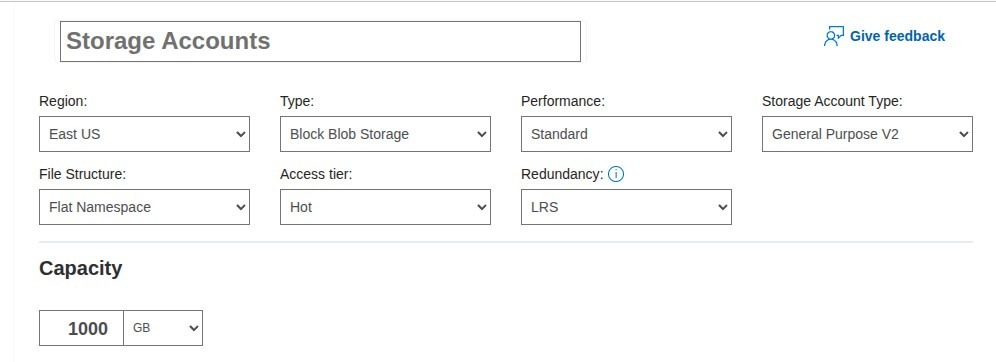Click the Storage Account Type label
This screenshot has height=362, width=996.
tap(832, 101)
